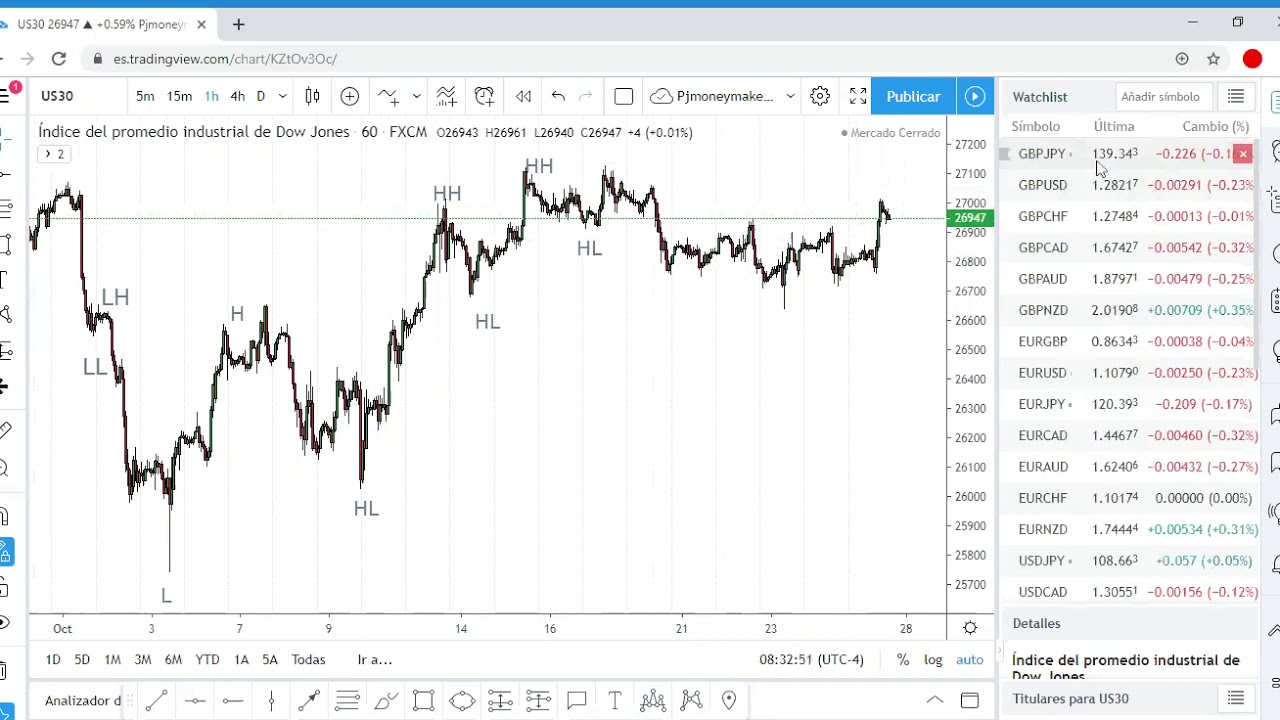
Task: Toggle auto scale on the price axis
Action: (x=970, y=660)
